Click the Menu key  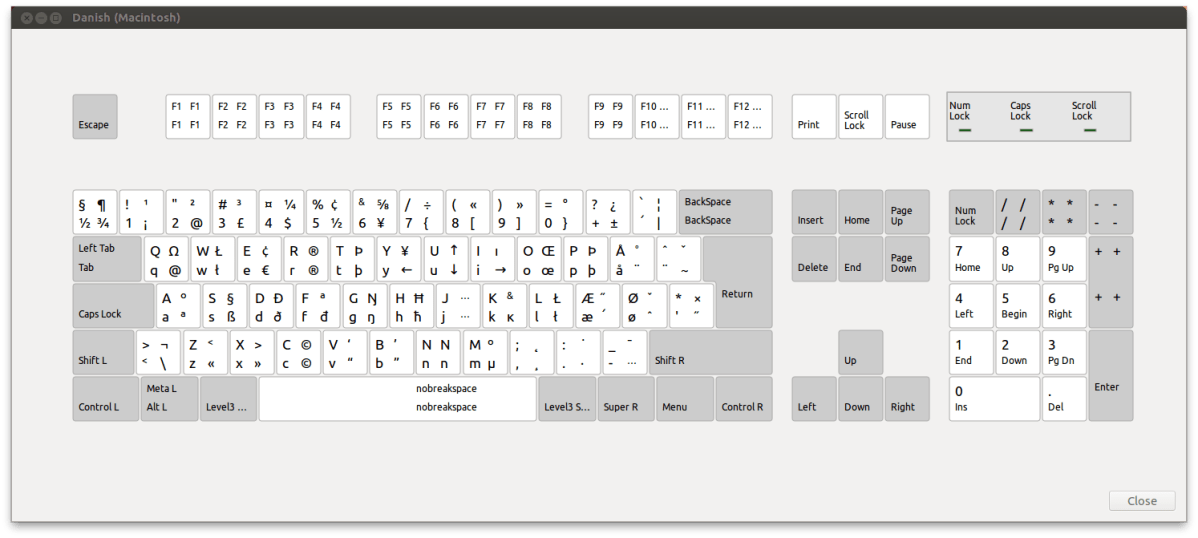(x=685, y=399)
